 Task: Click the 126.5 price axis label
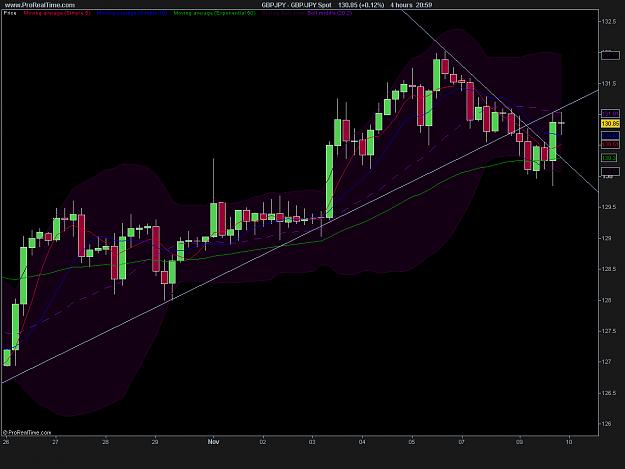click(608, 393)
